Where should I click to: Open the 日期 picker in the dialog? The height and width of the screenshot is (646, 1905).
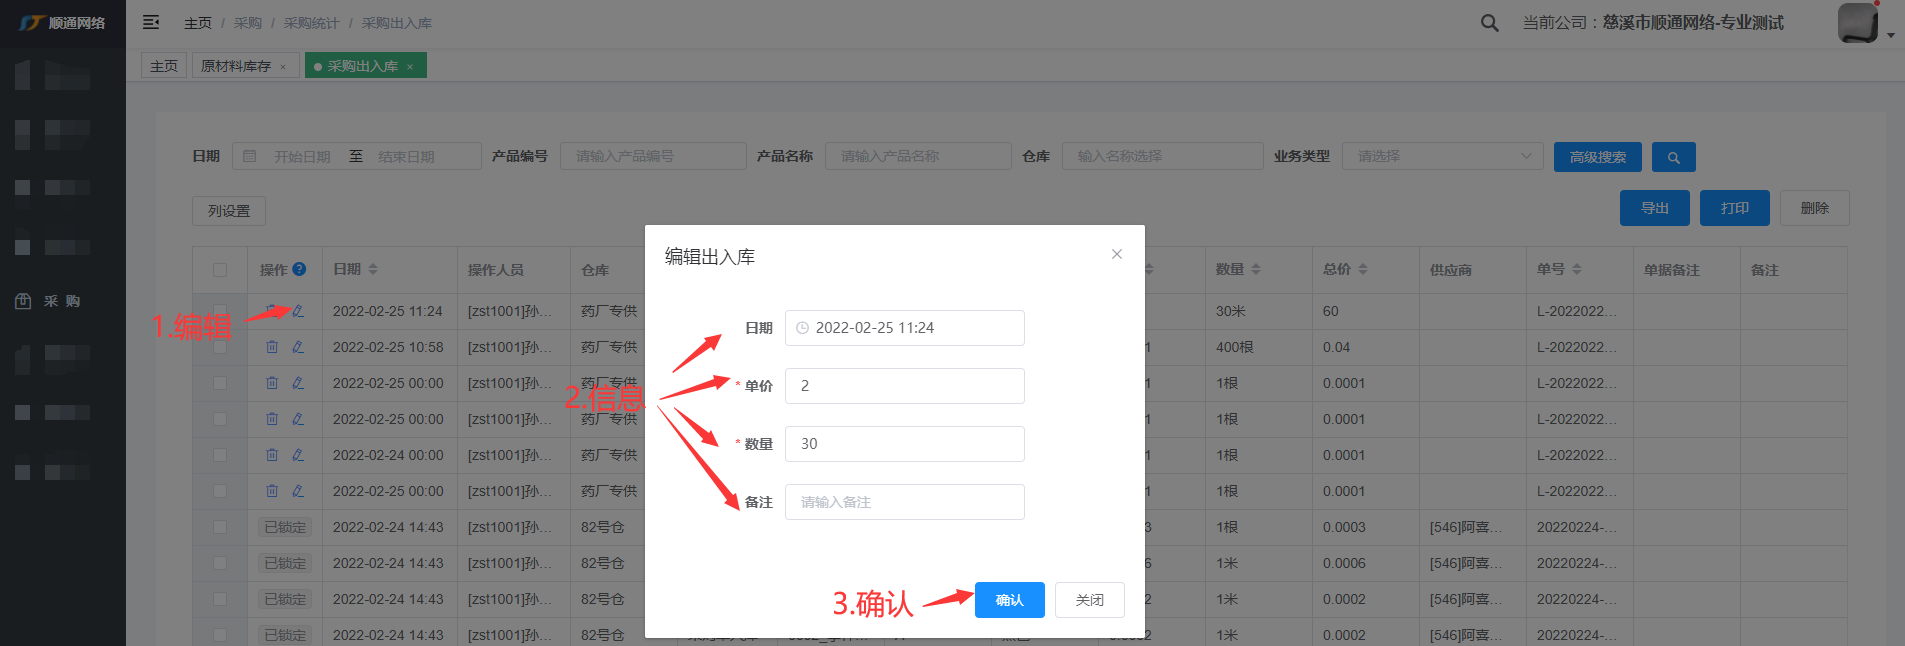(904, 328)
